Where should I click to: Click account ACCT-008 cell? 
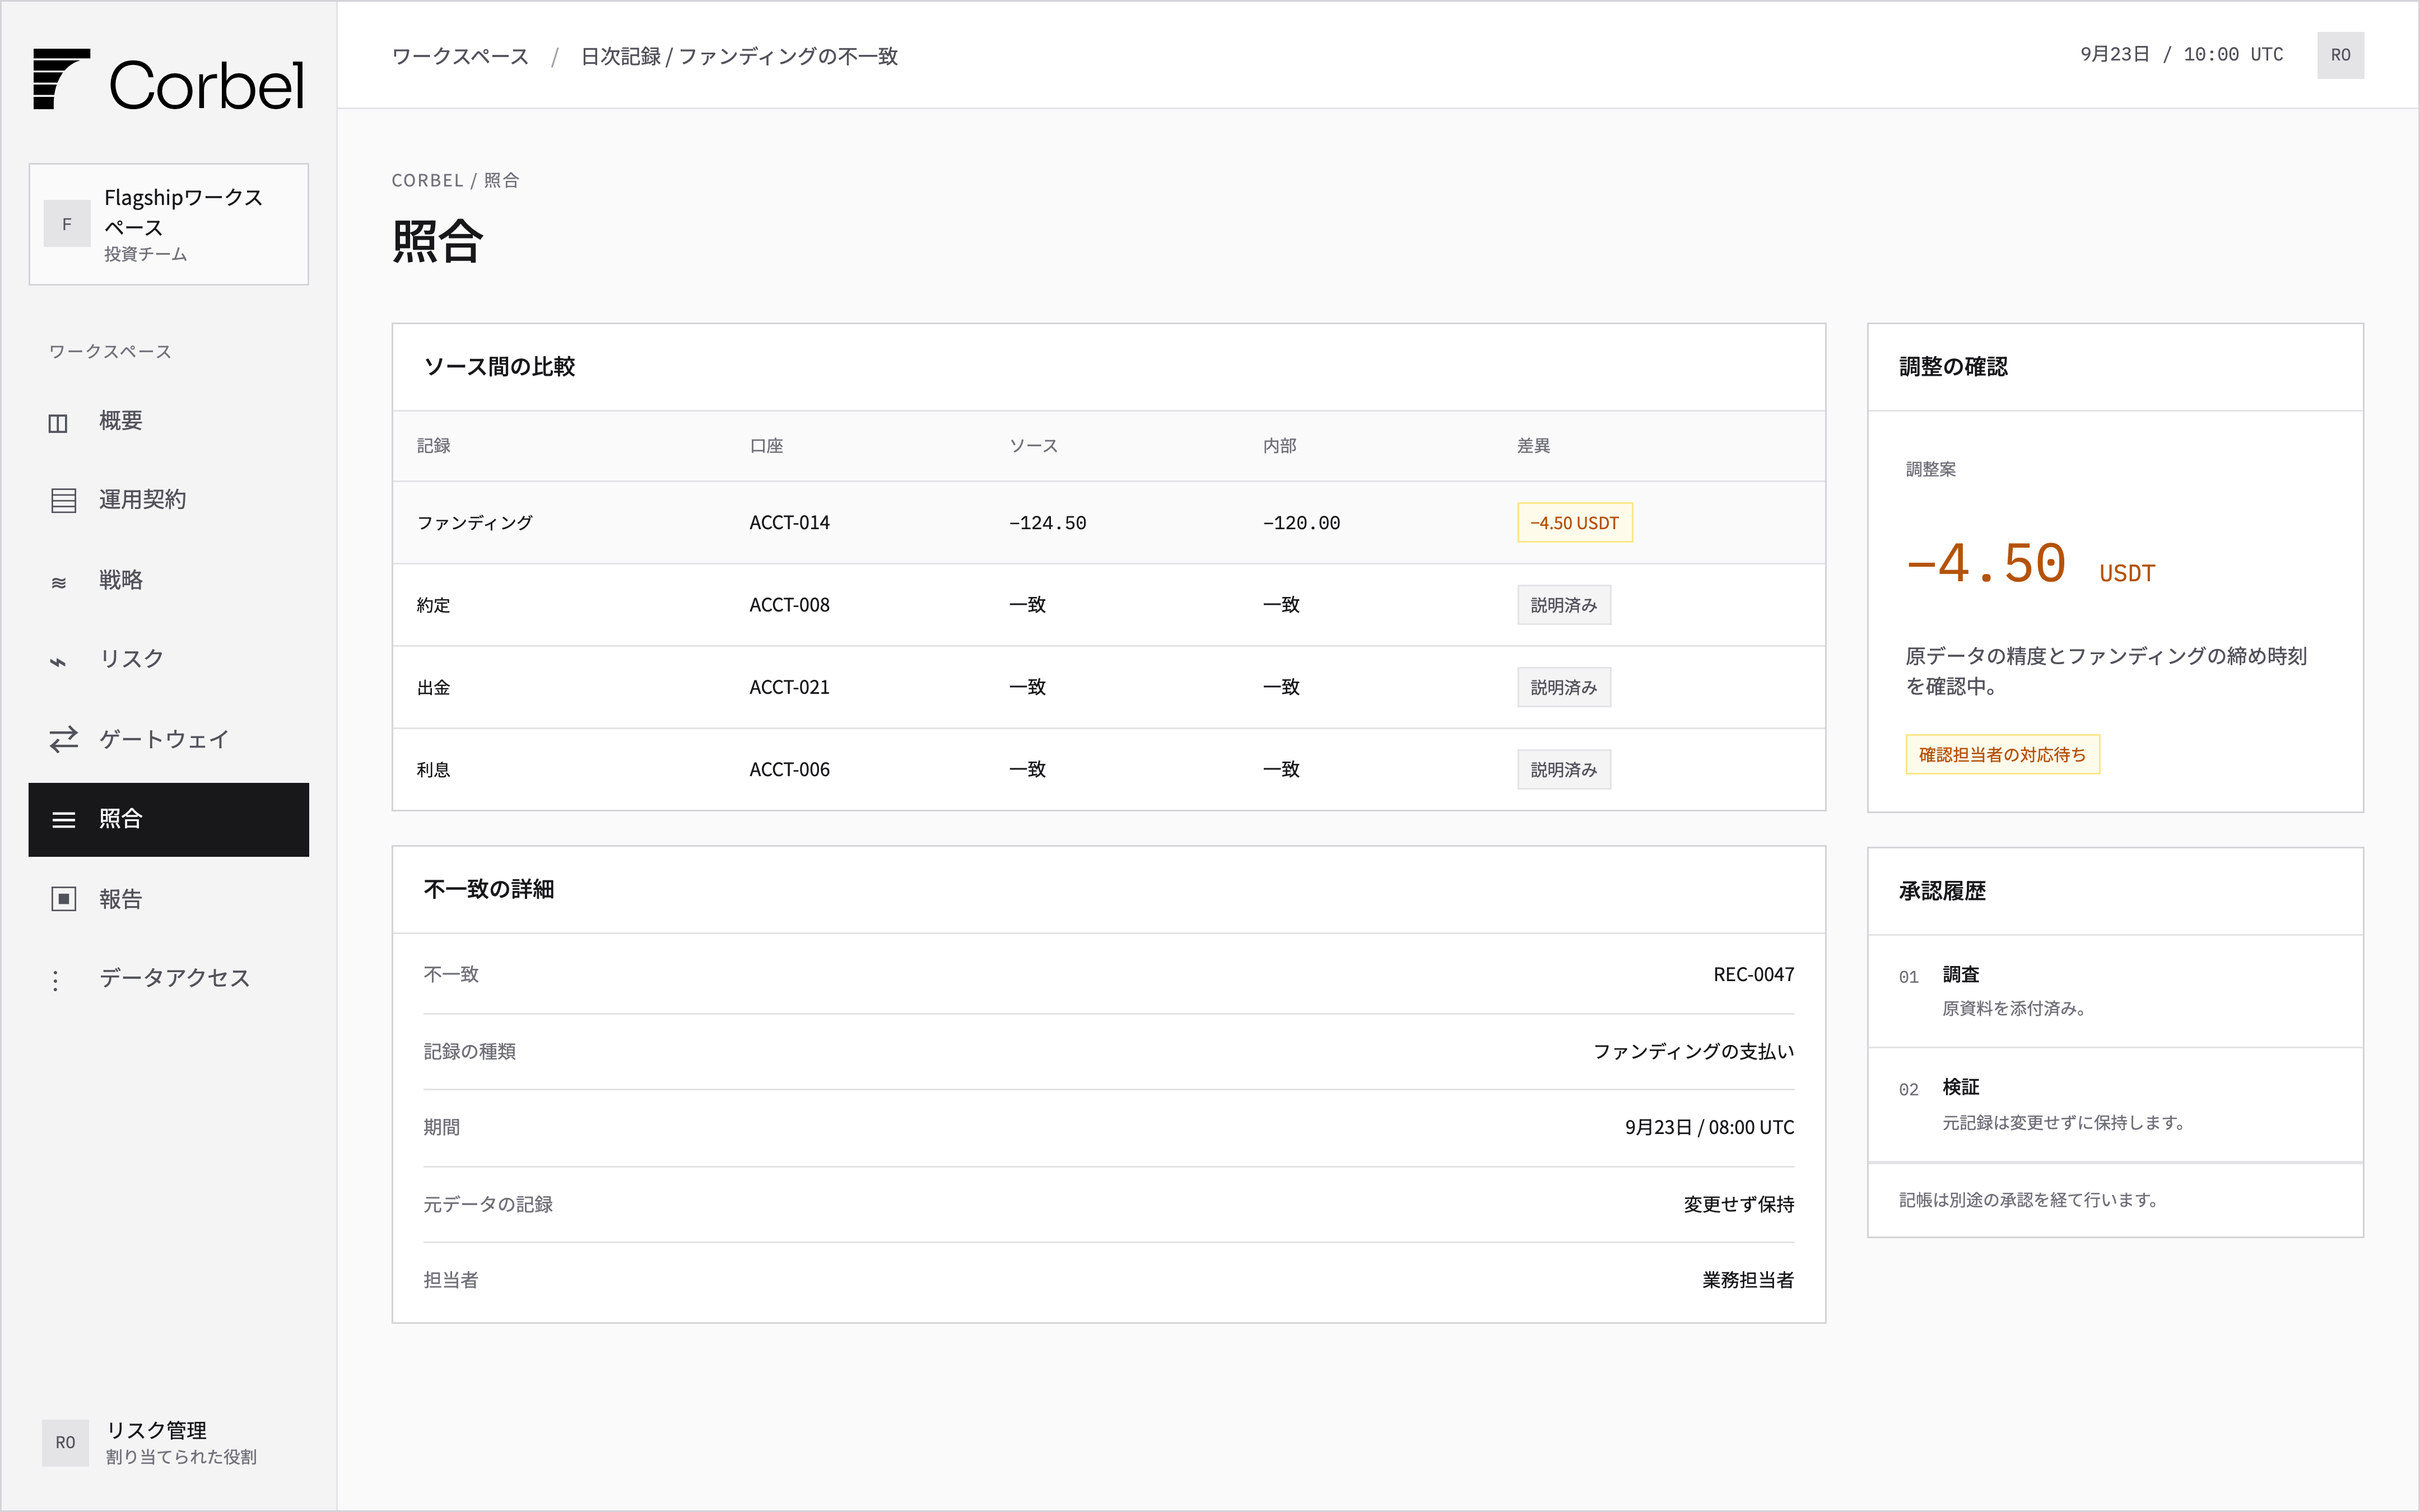(x=789, y=605)
